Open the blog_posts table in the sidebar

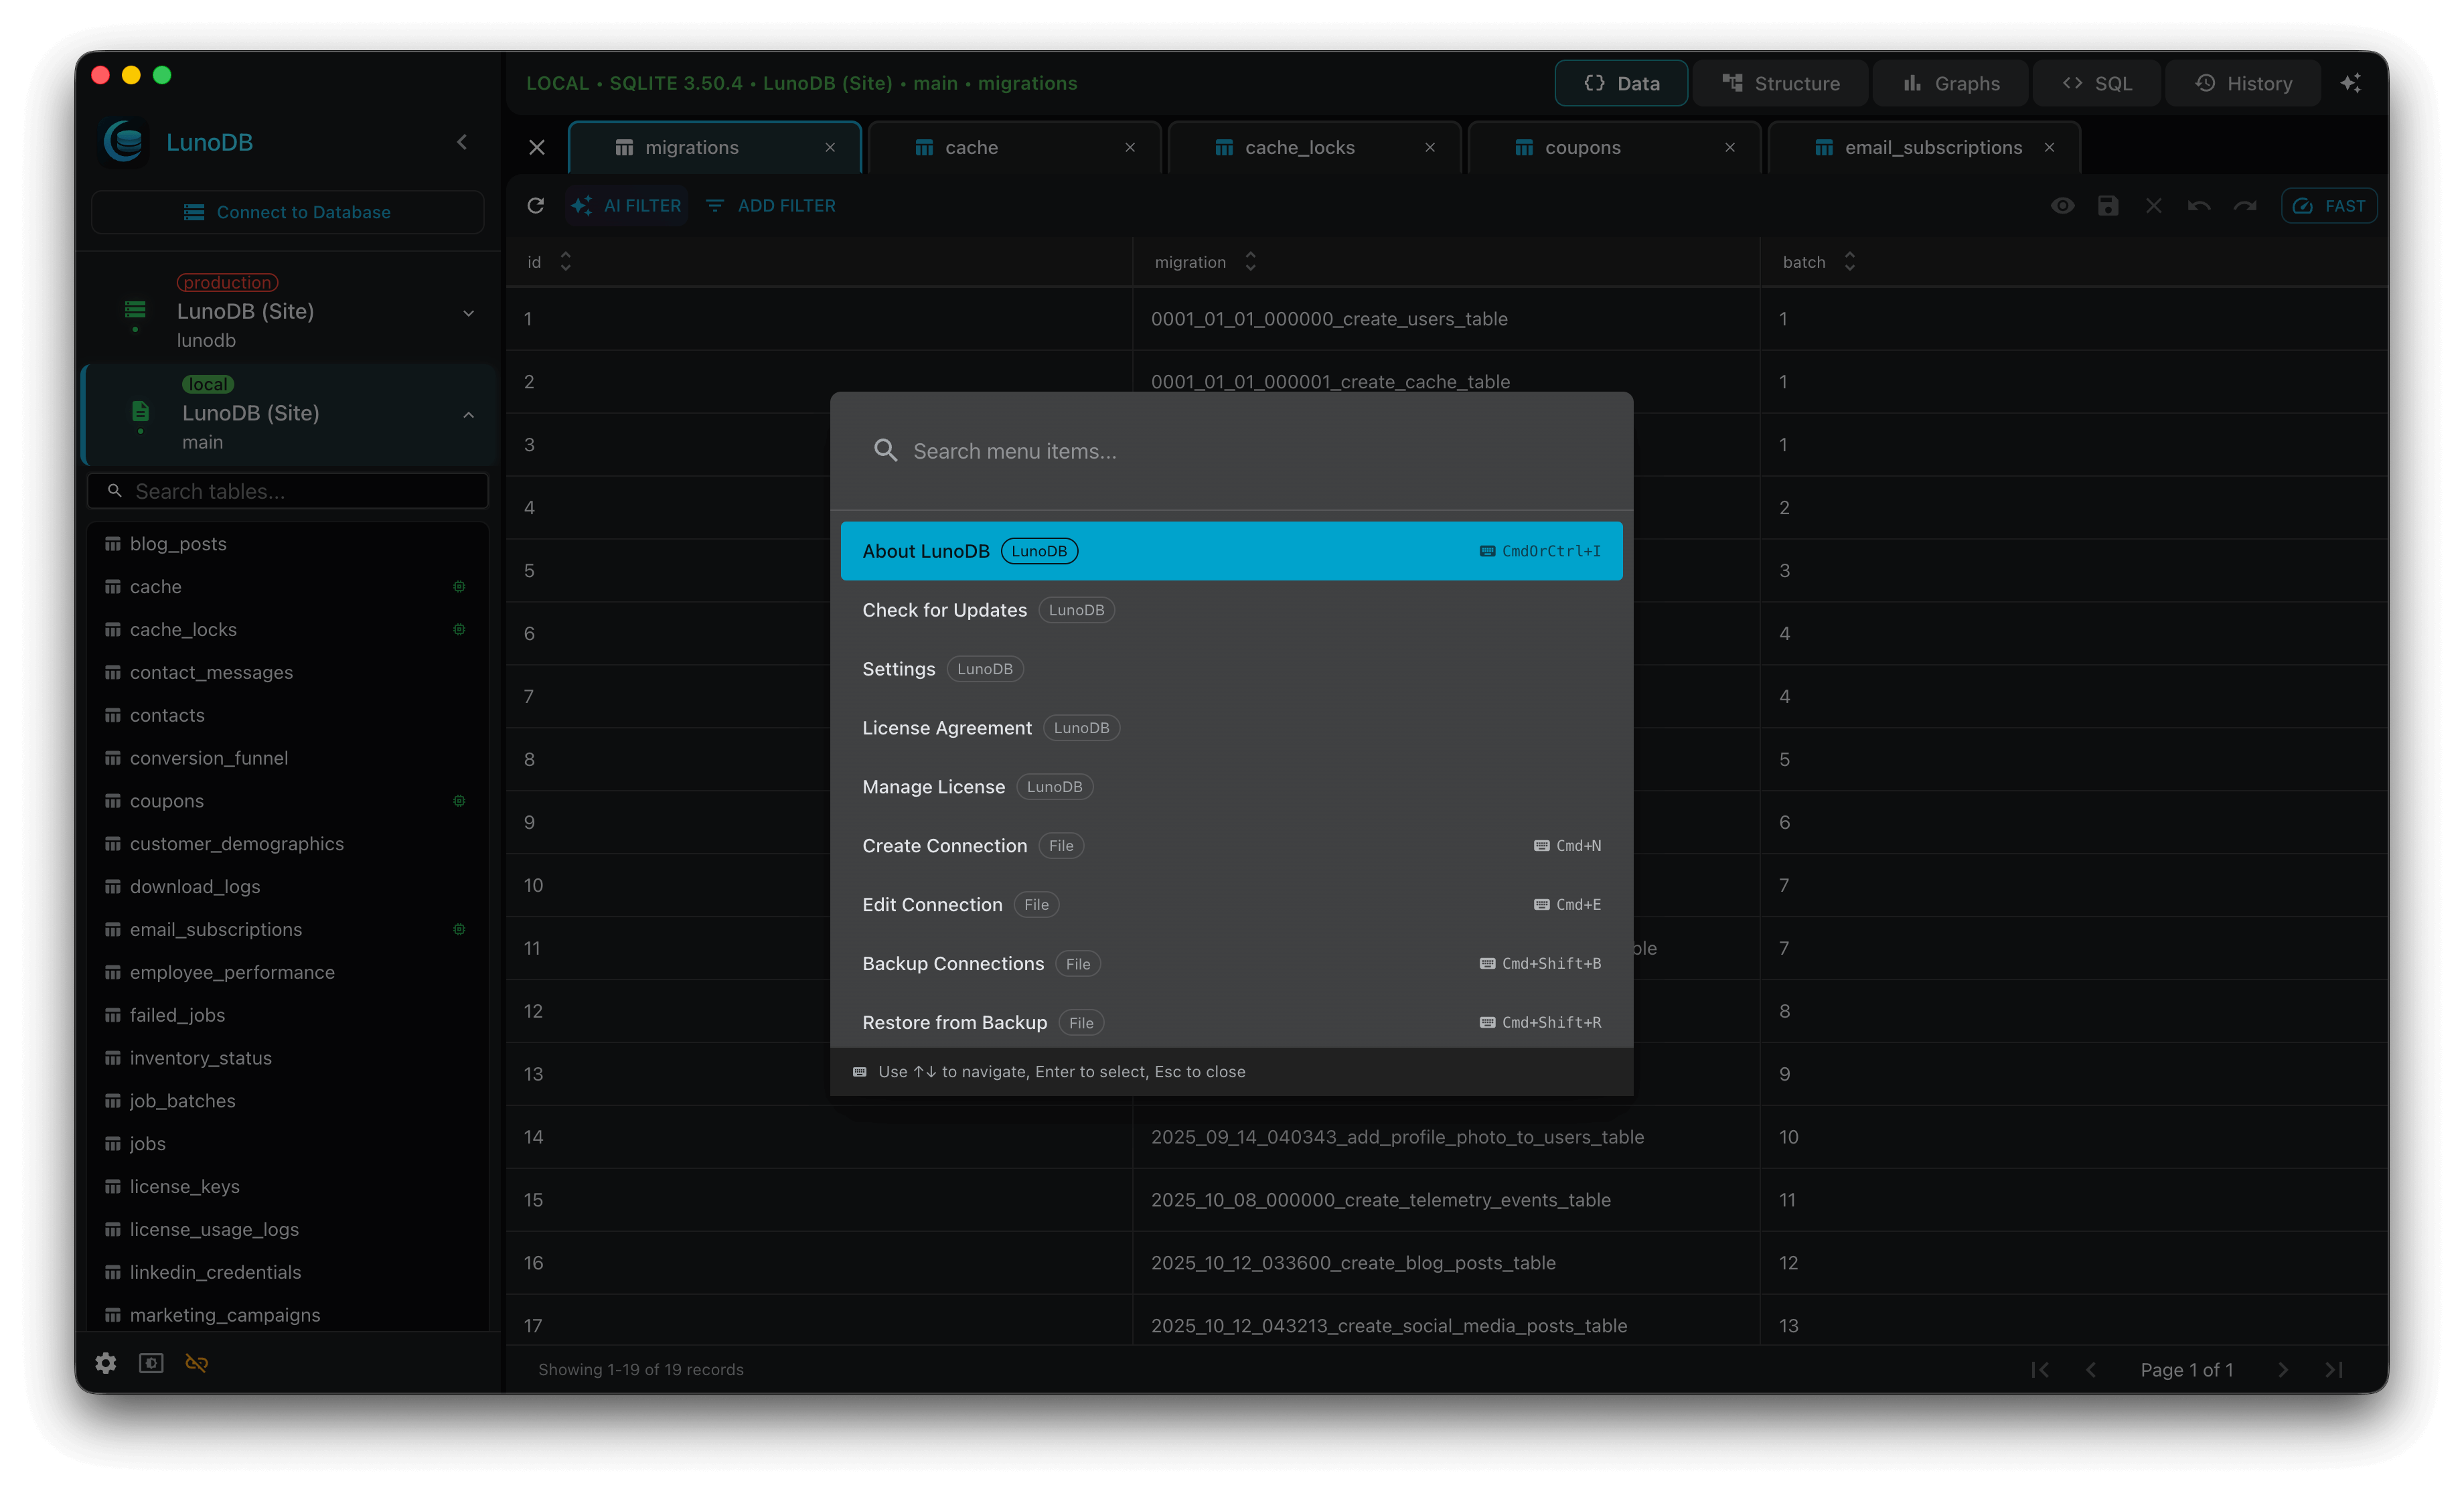(287, 543)
